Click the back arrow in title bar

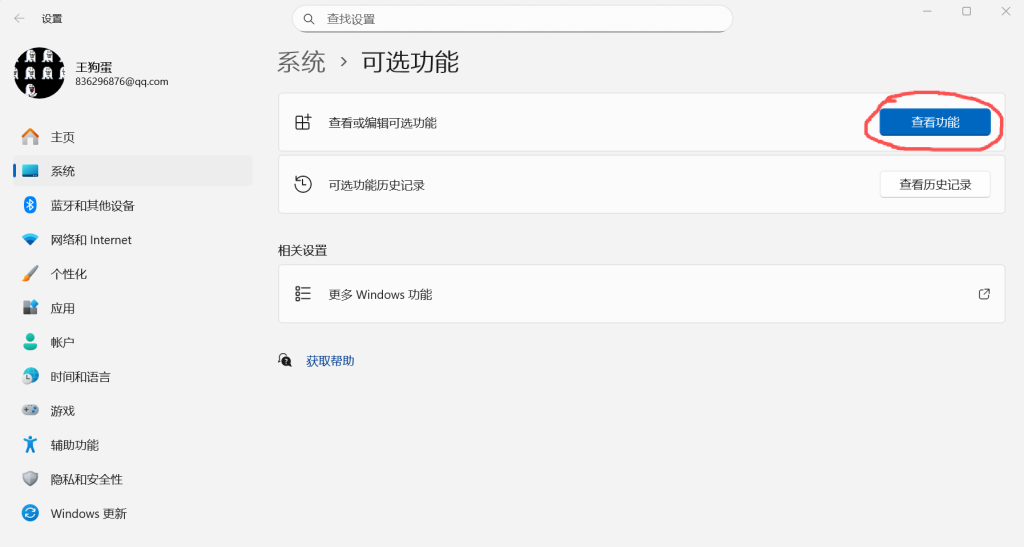coord(19,18)
